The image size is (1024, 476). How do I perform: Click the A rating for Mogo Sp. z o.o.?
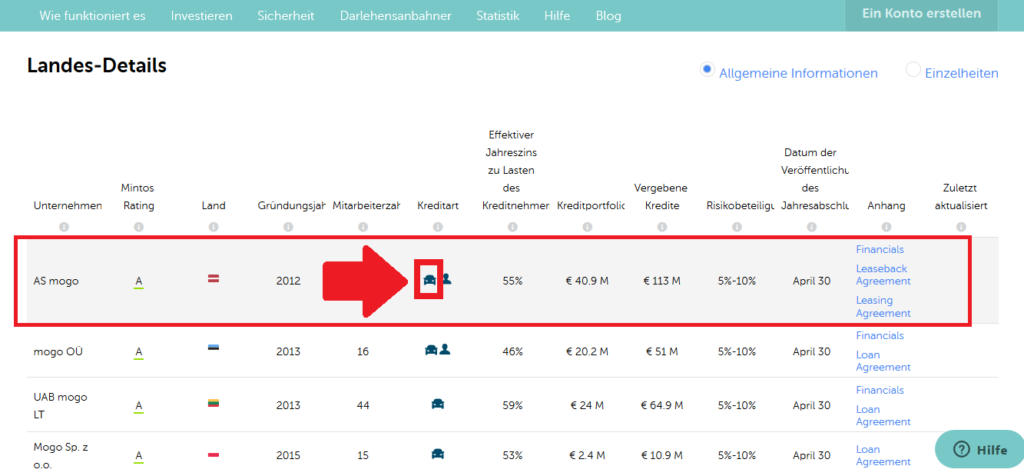point(138,456)
